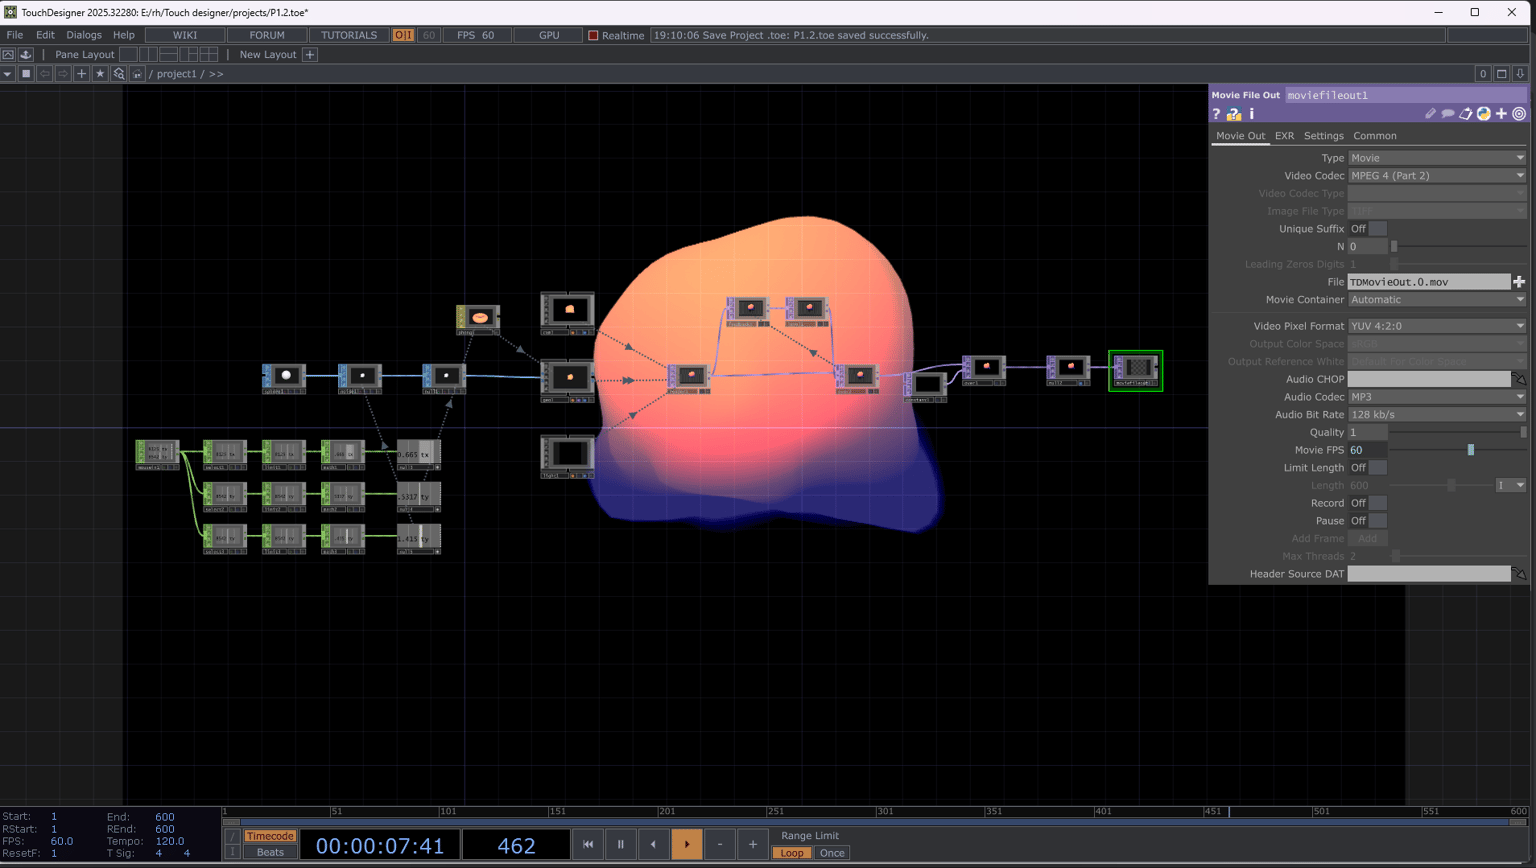Viewport: 1536px width, 868px height.
Task: Open the Length units dropdown
Action: pos(1511,485)
